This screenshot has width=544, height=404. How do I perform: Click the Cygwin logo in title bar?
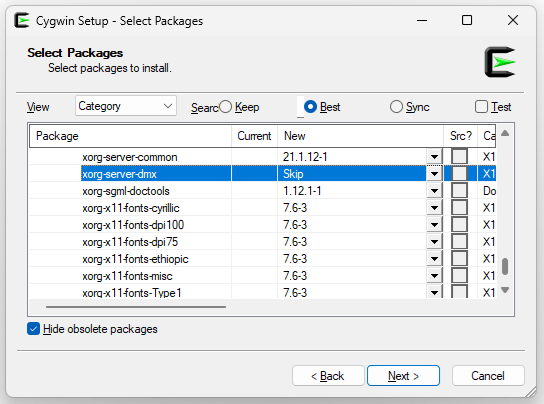pyautogui.click(x=22, y=20)
